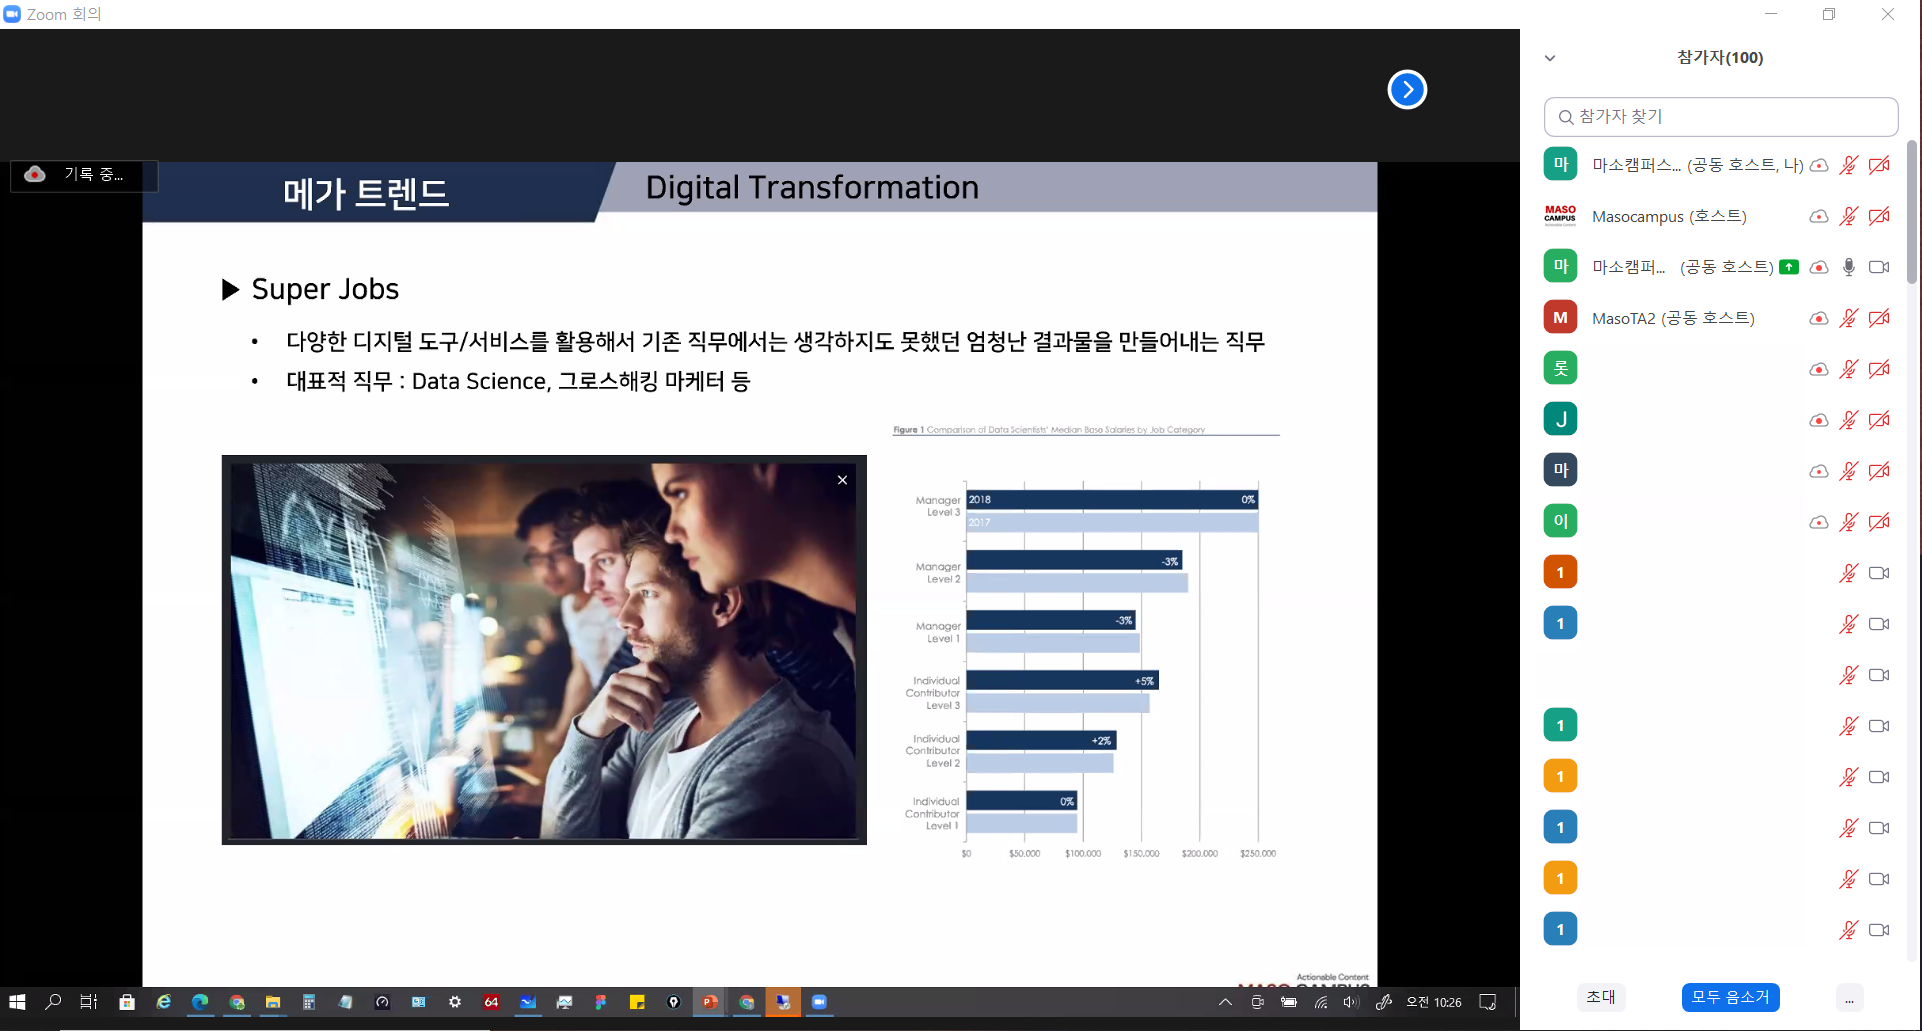The height and width of the screenshot is (1031, 1922).
Task: Click the 참가자 찾기 search field
Action: click(x=1720, y=117)
